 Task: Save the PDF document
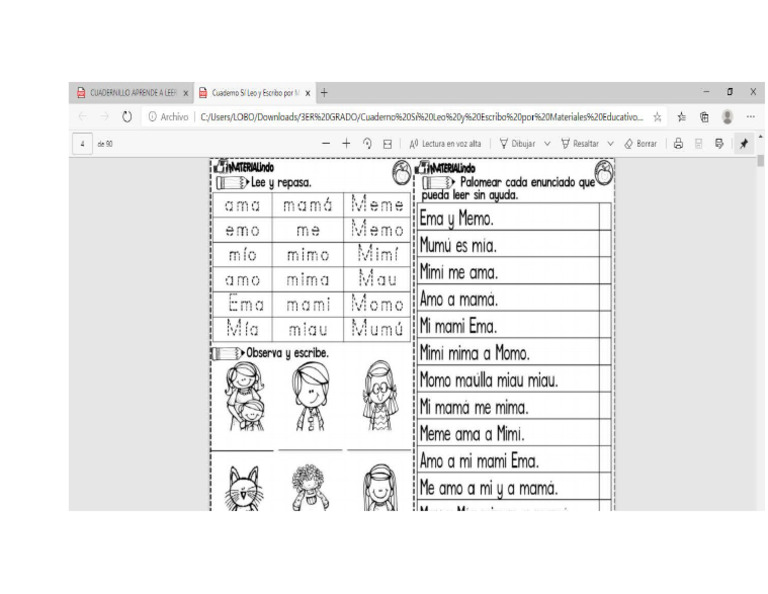(x=699, y=143)
